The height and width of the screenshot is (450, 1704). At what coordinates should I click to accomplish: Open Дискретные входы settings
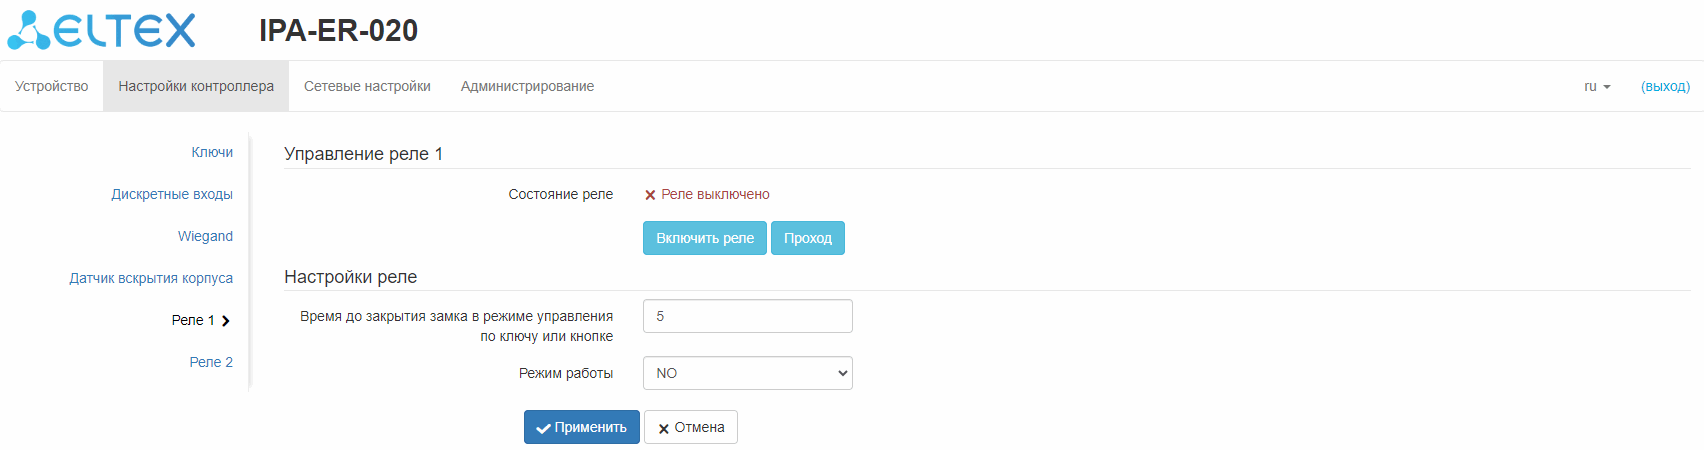(172, 194)
